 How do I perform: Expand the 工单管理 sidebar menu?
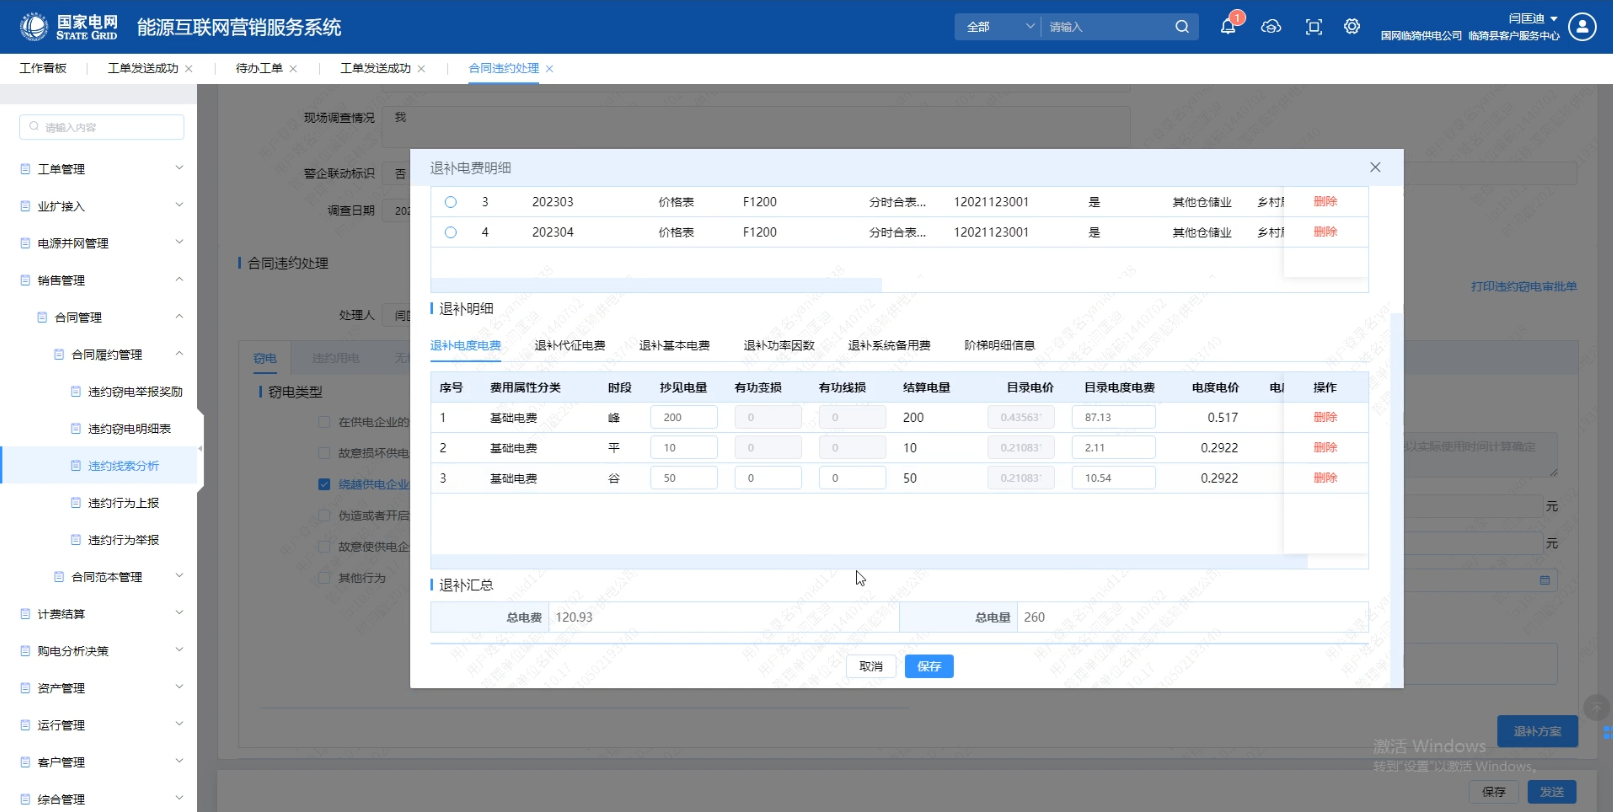[100, 169]
